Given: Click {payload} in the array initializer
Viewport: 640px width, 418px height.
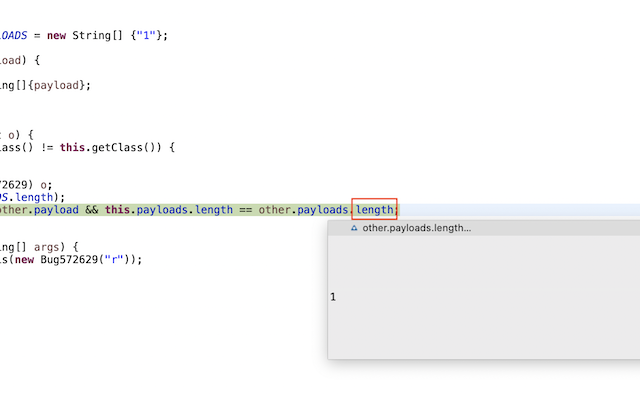Looking at the screenshot, I should coord(56,85).
